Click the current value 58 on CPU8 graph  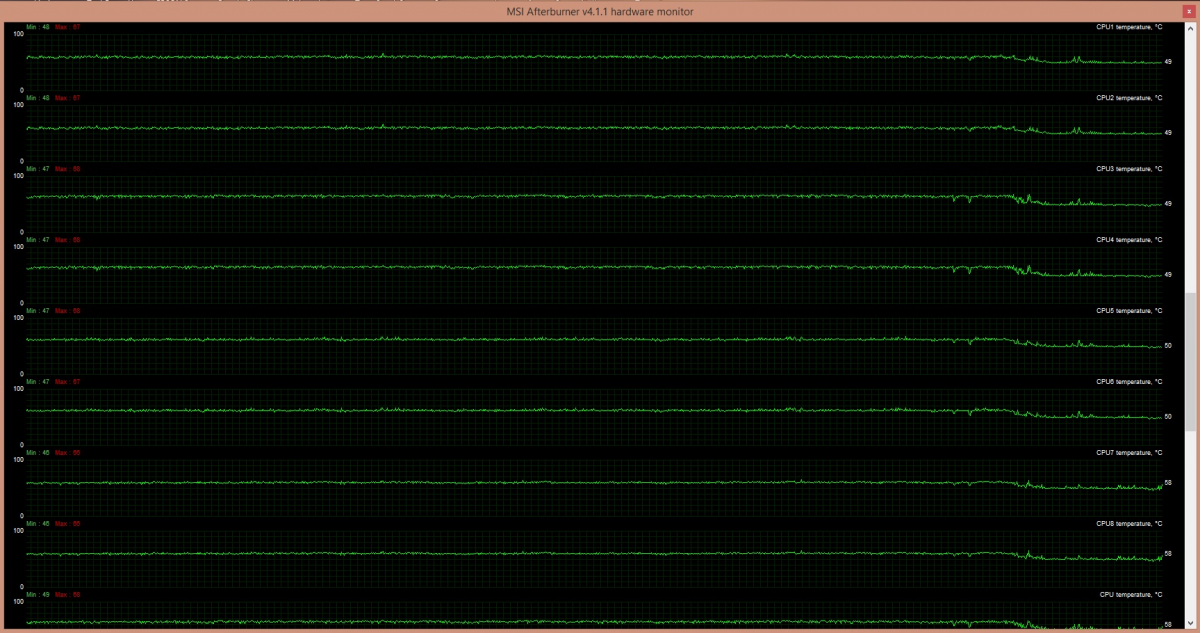click(1168, 553)
